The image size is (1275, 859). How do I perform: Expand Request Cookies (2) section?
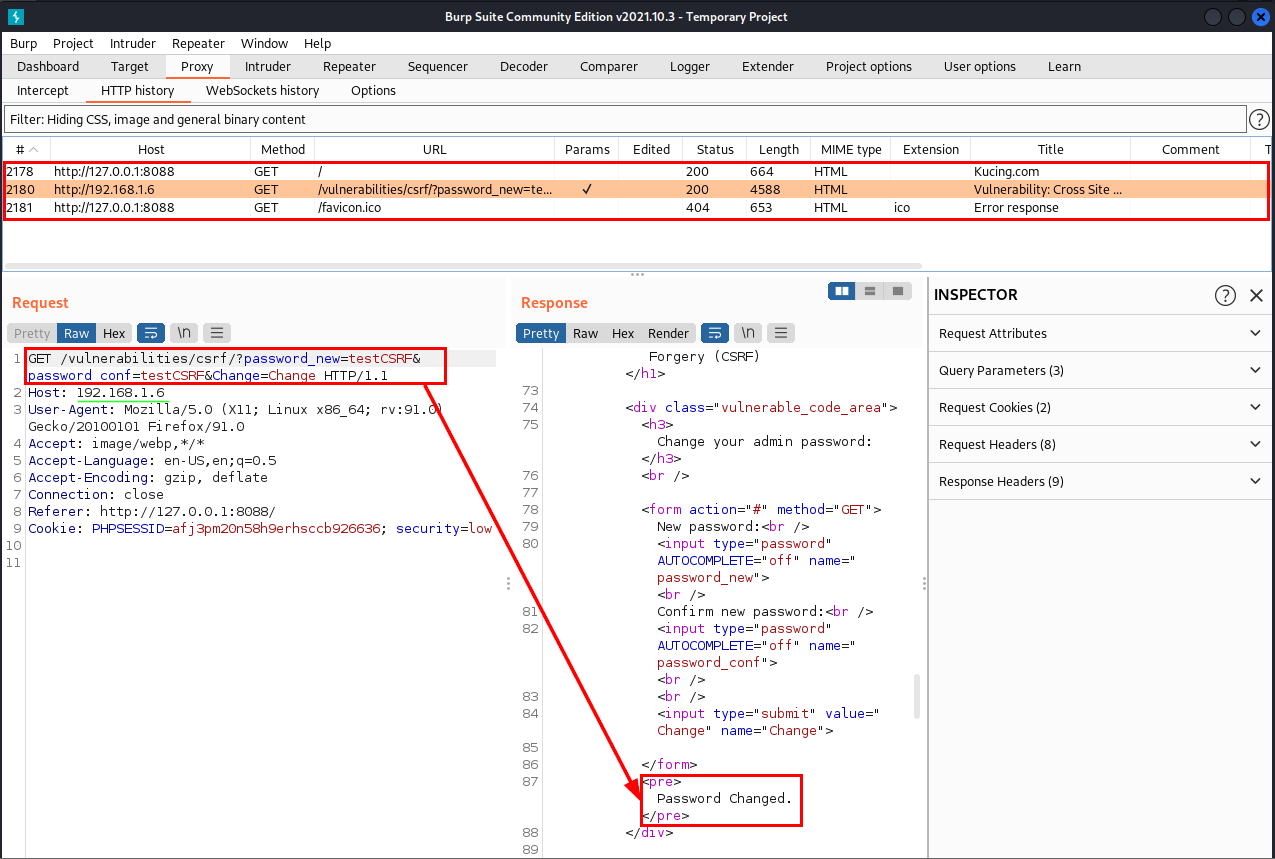pos(1100,407)
